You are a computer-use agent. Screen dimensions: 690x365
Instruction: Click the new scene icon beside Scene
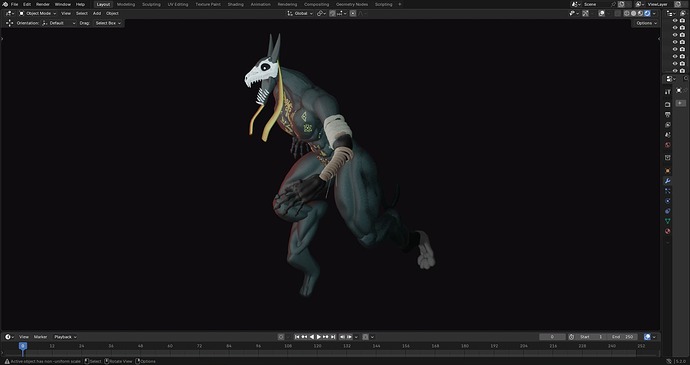[621, 4]
